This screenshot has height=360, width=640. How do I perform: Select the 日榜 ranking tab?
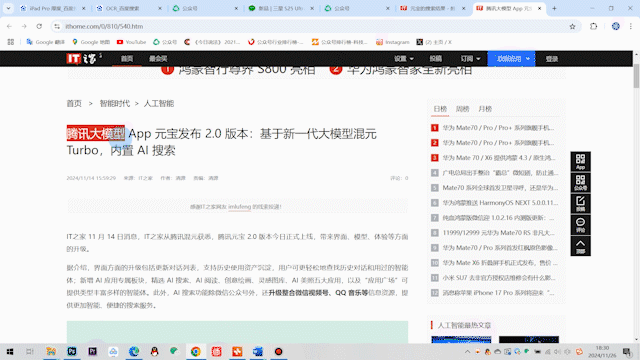[440, 109]
